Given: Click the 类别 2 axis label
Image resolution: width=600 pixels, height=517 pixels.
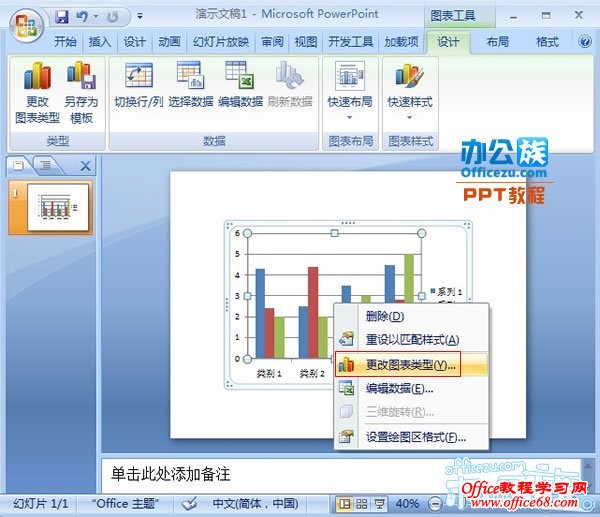Looking at the screenshot, I should (x=312, y=373).
